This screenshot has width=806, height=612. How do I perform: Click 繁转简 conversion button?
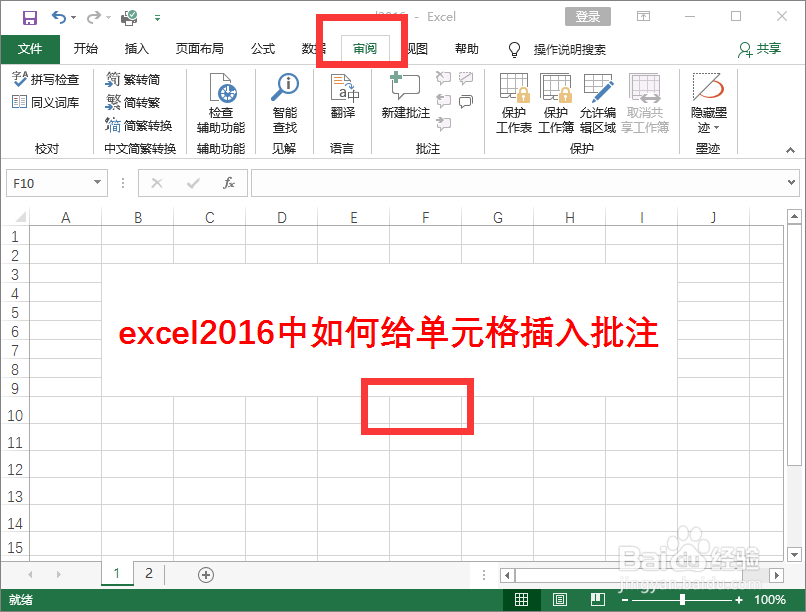[x=133, y=79]
